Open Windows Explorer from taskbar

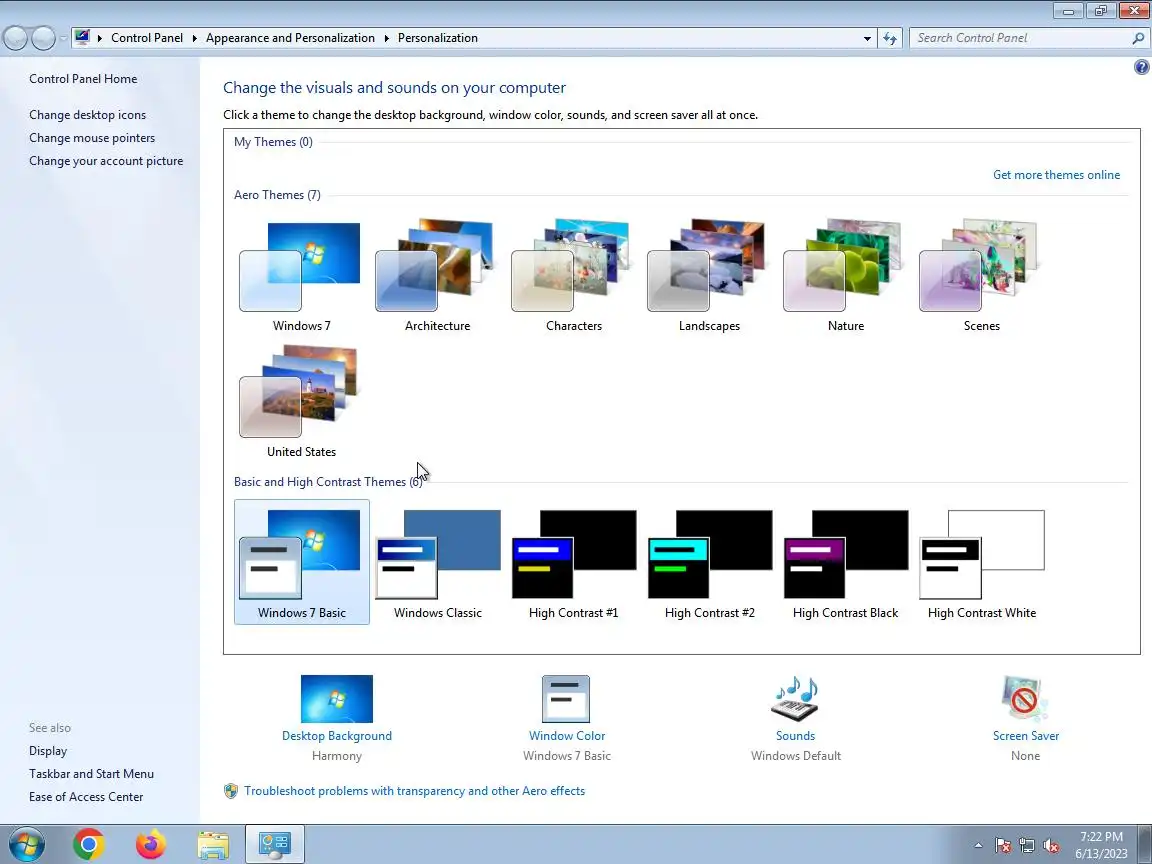click(213, 844)
